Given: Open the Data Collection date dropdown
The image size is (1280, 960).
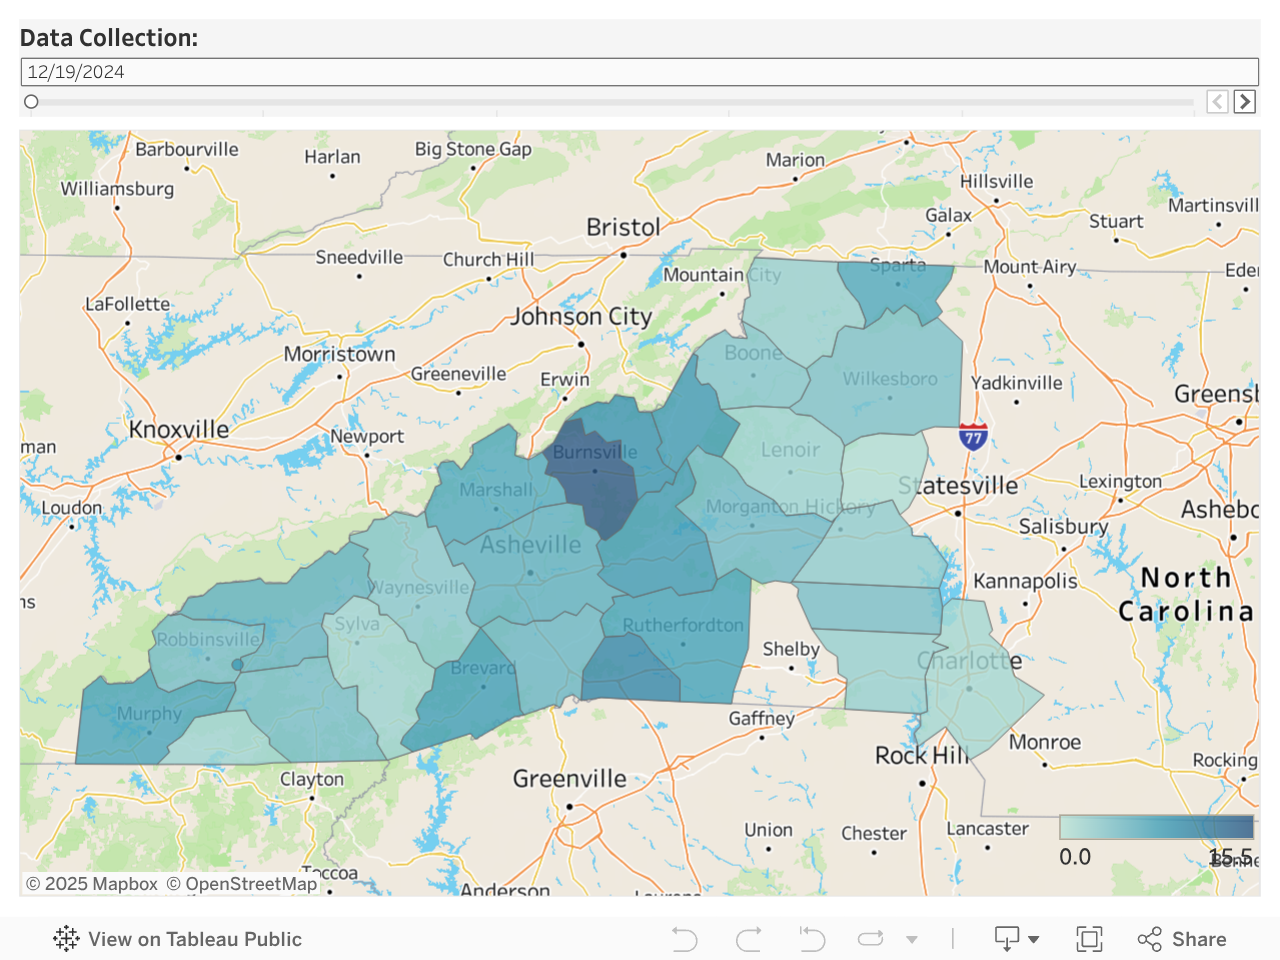Looking at the screenshot, I should click(x=639, y=72).
